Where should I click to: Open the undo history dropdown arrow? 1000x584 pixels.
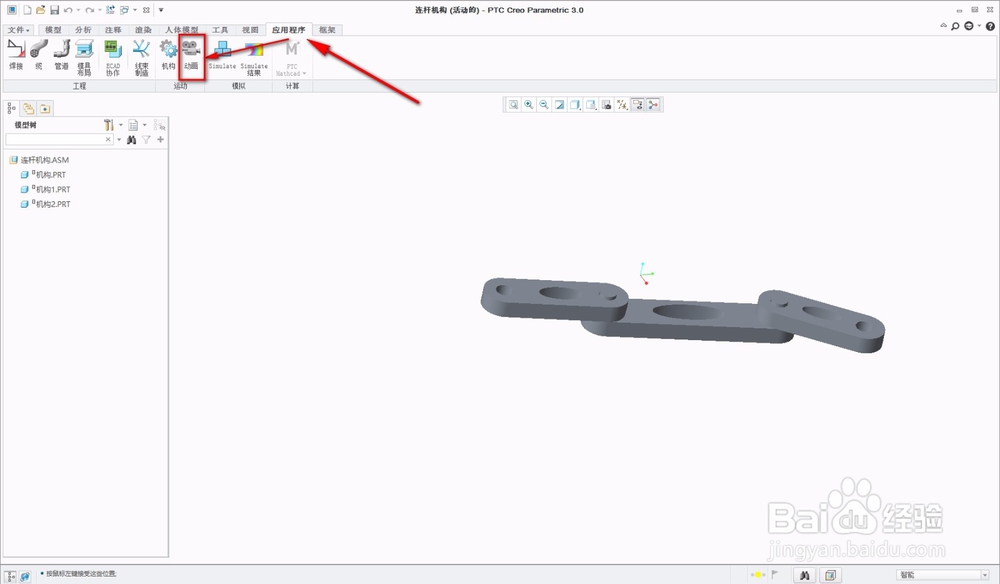(78, 10)
